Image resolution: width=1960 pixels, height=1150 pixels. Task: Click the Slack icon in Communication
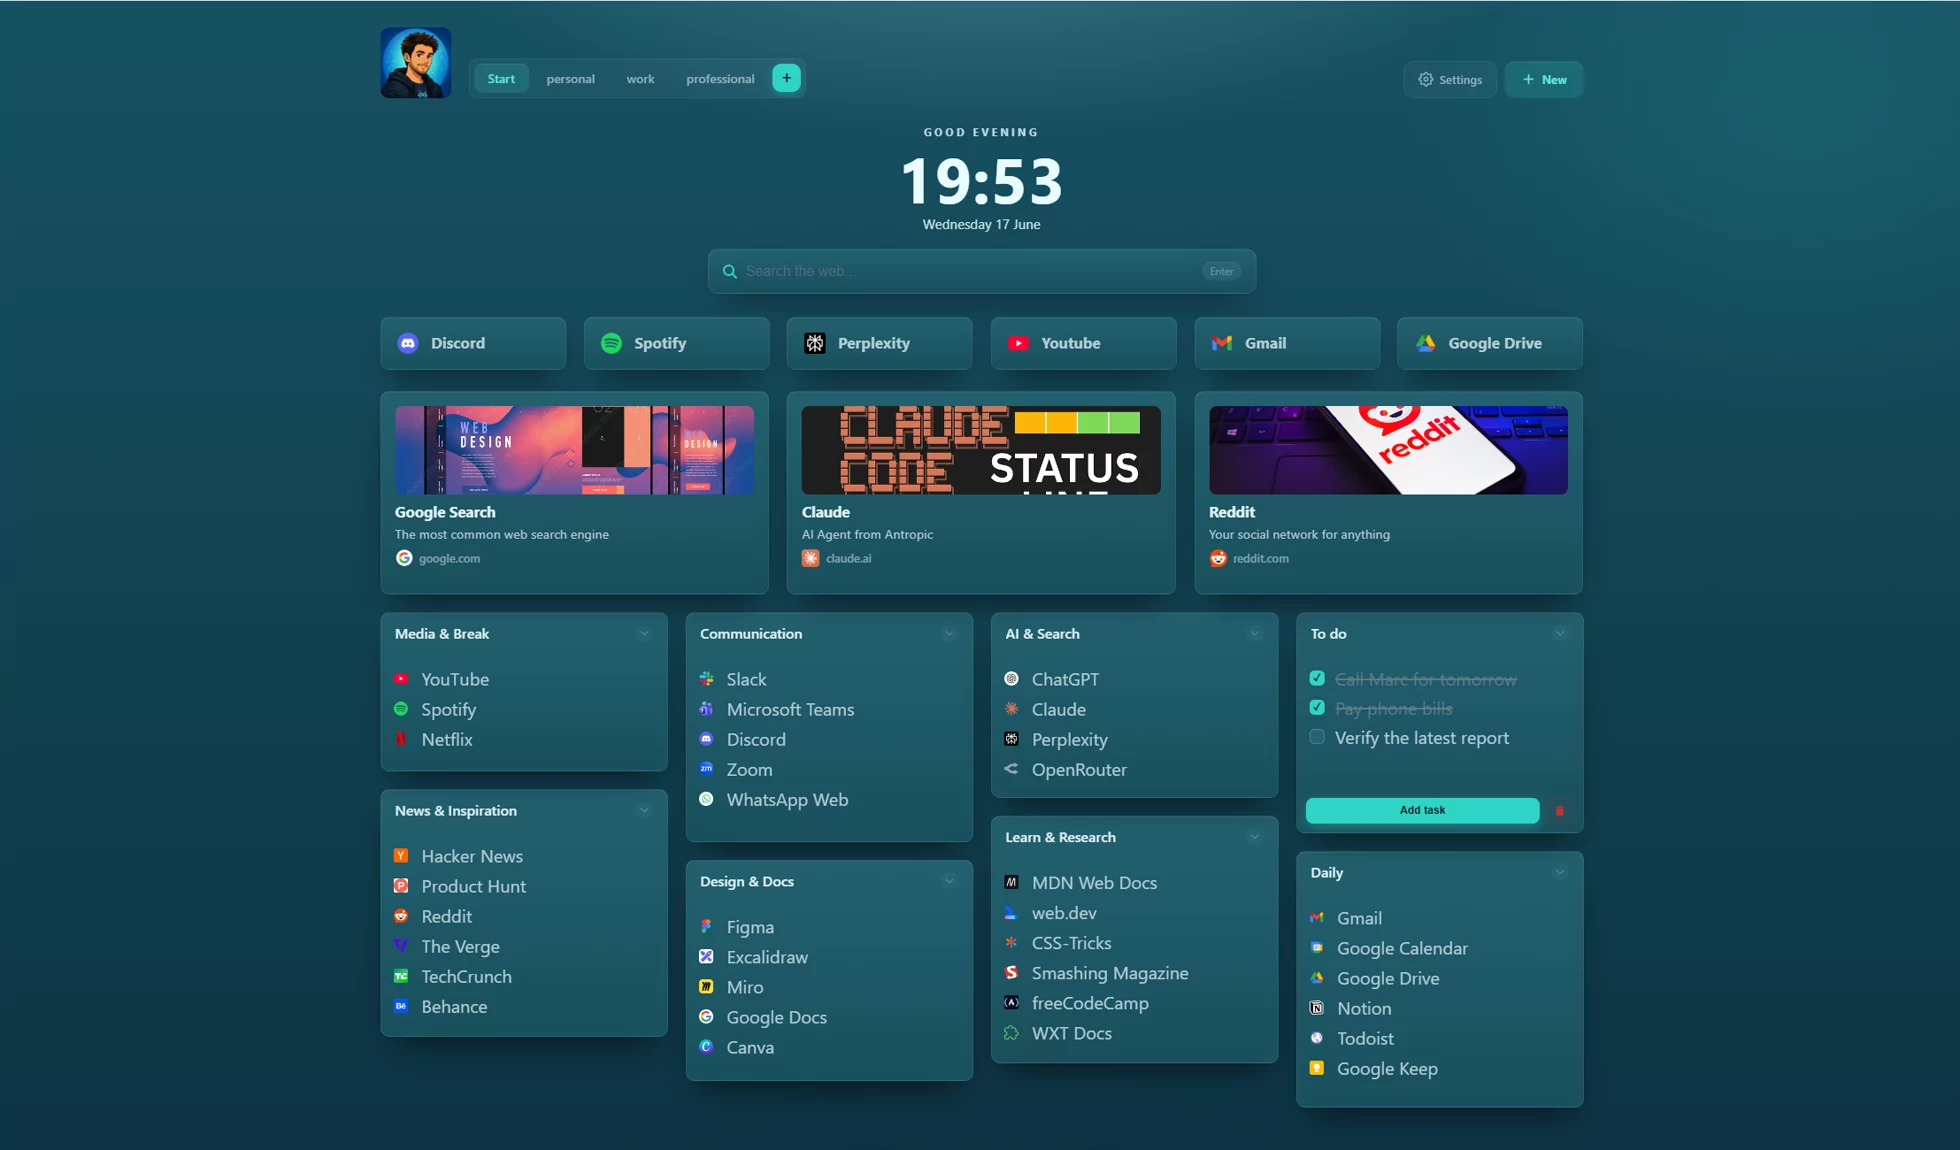[706, 679]
